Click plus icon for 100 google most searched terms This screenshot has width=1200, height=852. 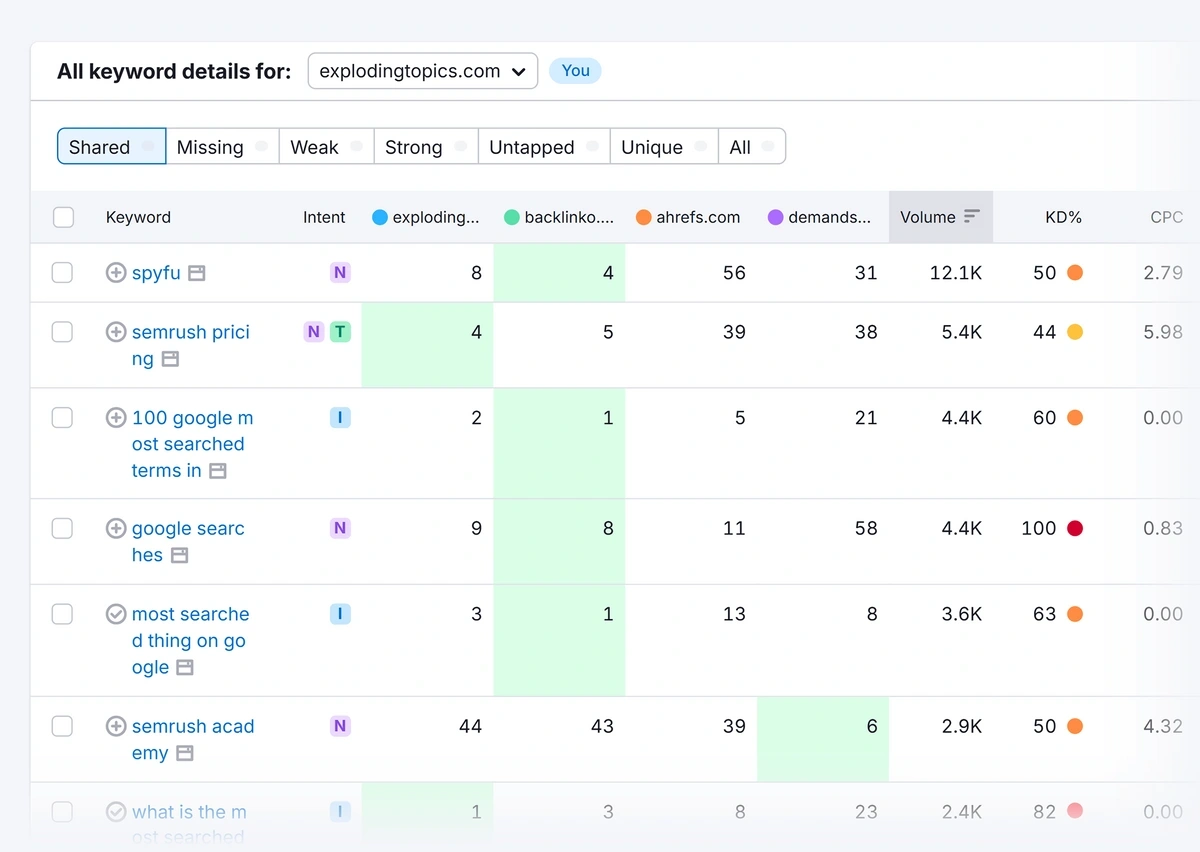116,418
